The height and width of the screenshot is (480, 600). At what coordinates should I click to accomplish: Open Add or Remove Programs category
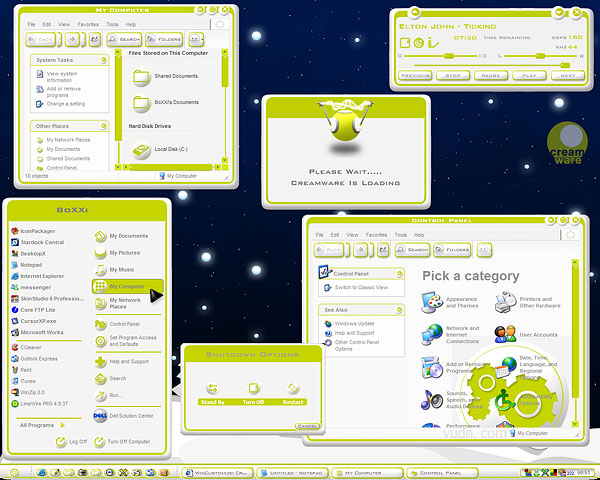pyautogui.click(x=452, y=367)
